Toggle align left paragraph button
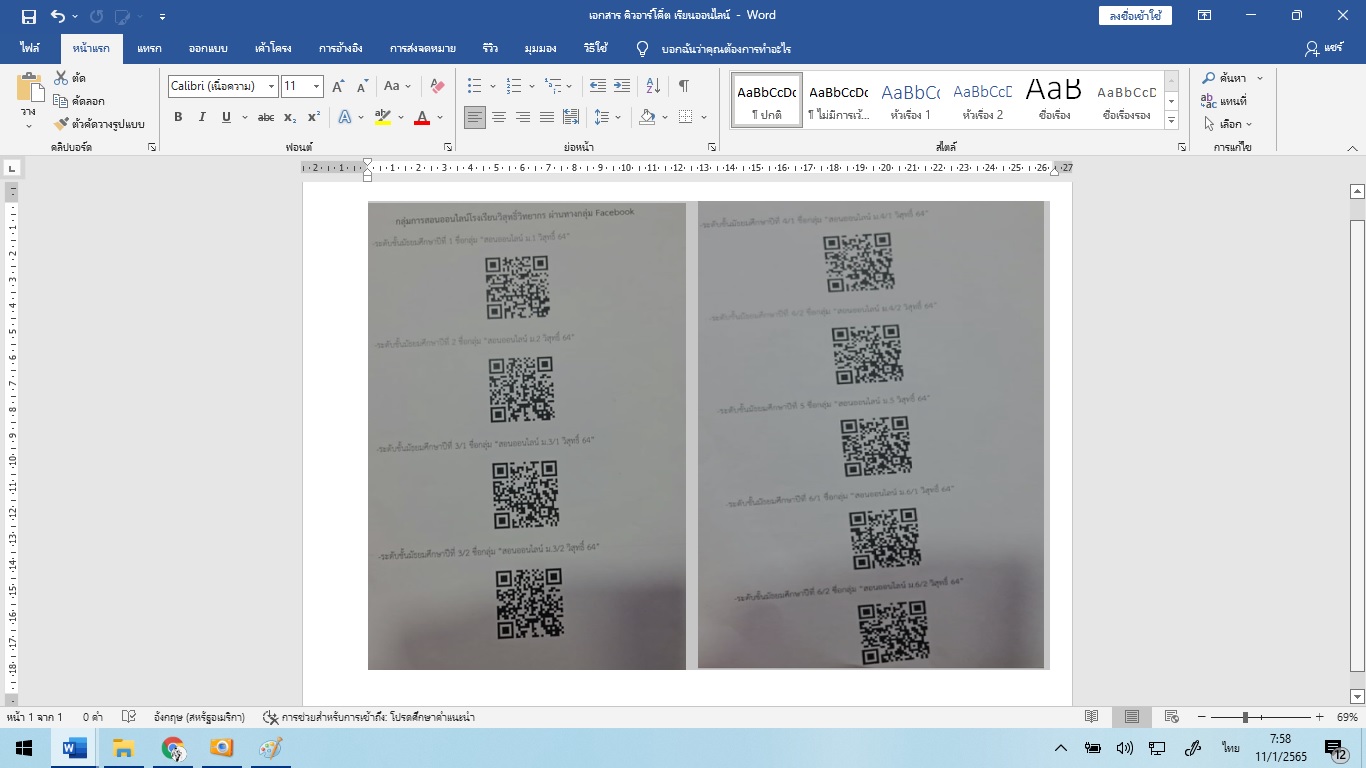The width and height of the screenshot is (1366, 768). point(474,117)
